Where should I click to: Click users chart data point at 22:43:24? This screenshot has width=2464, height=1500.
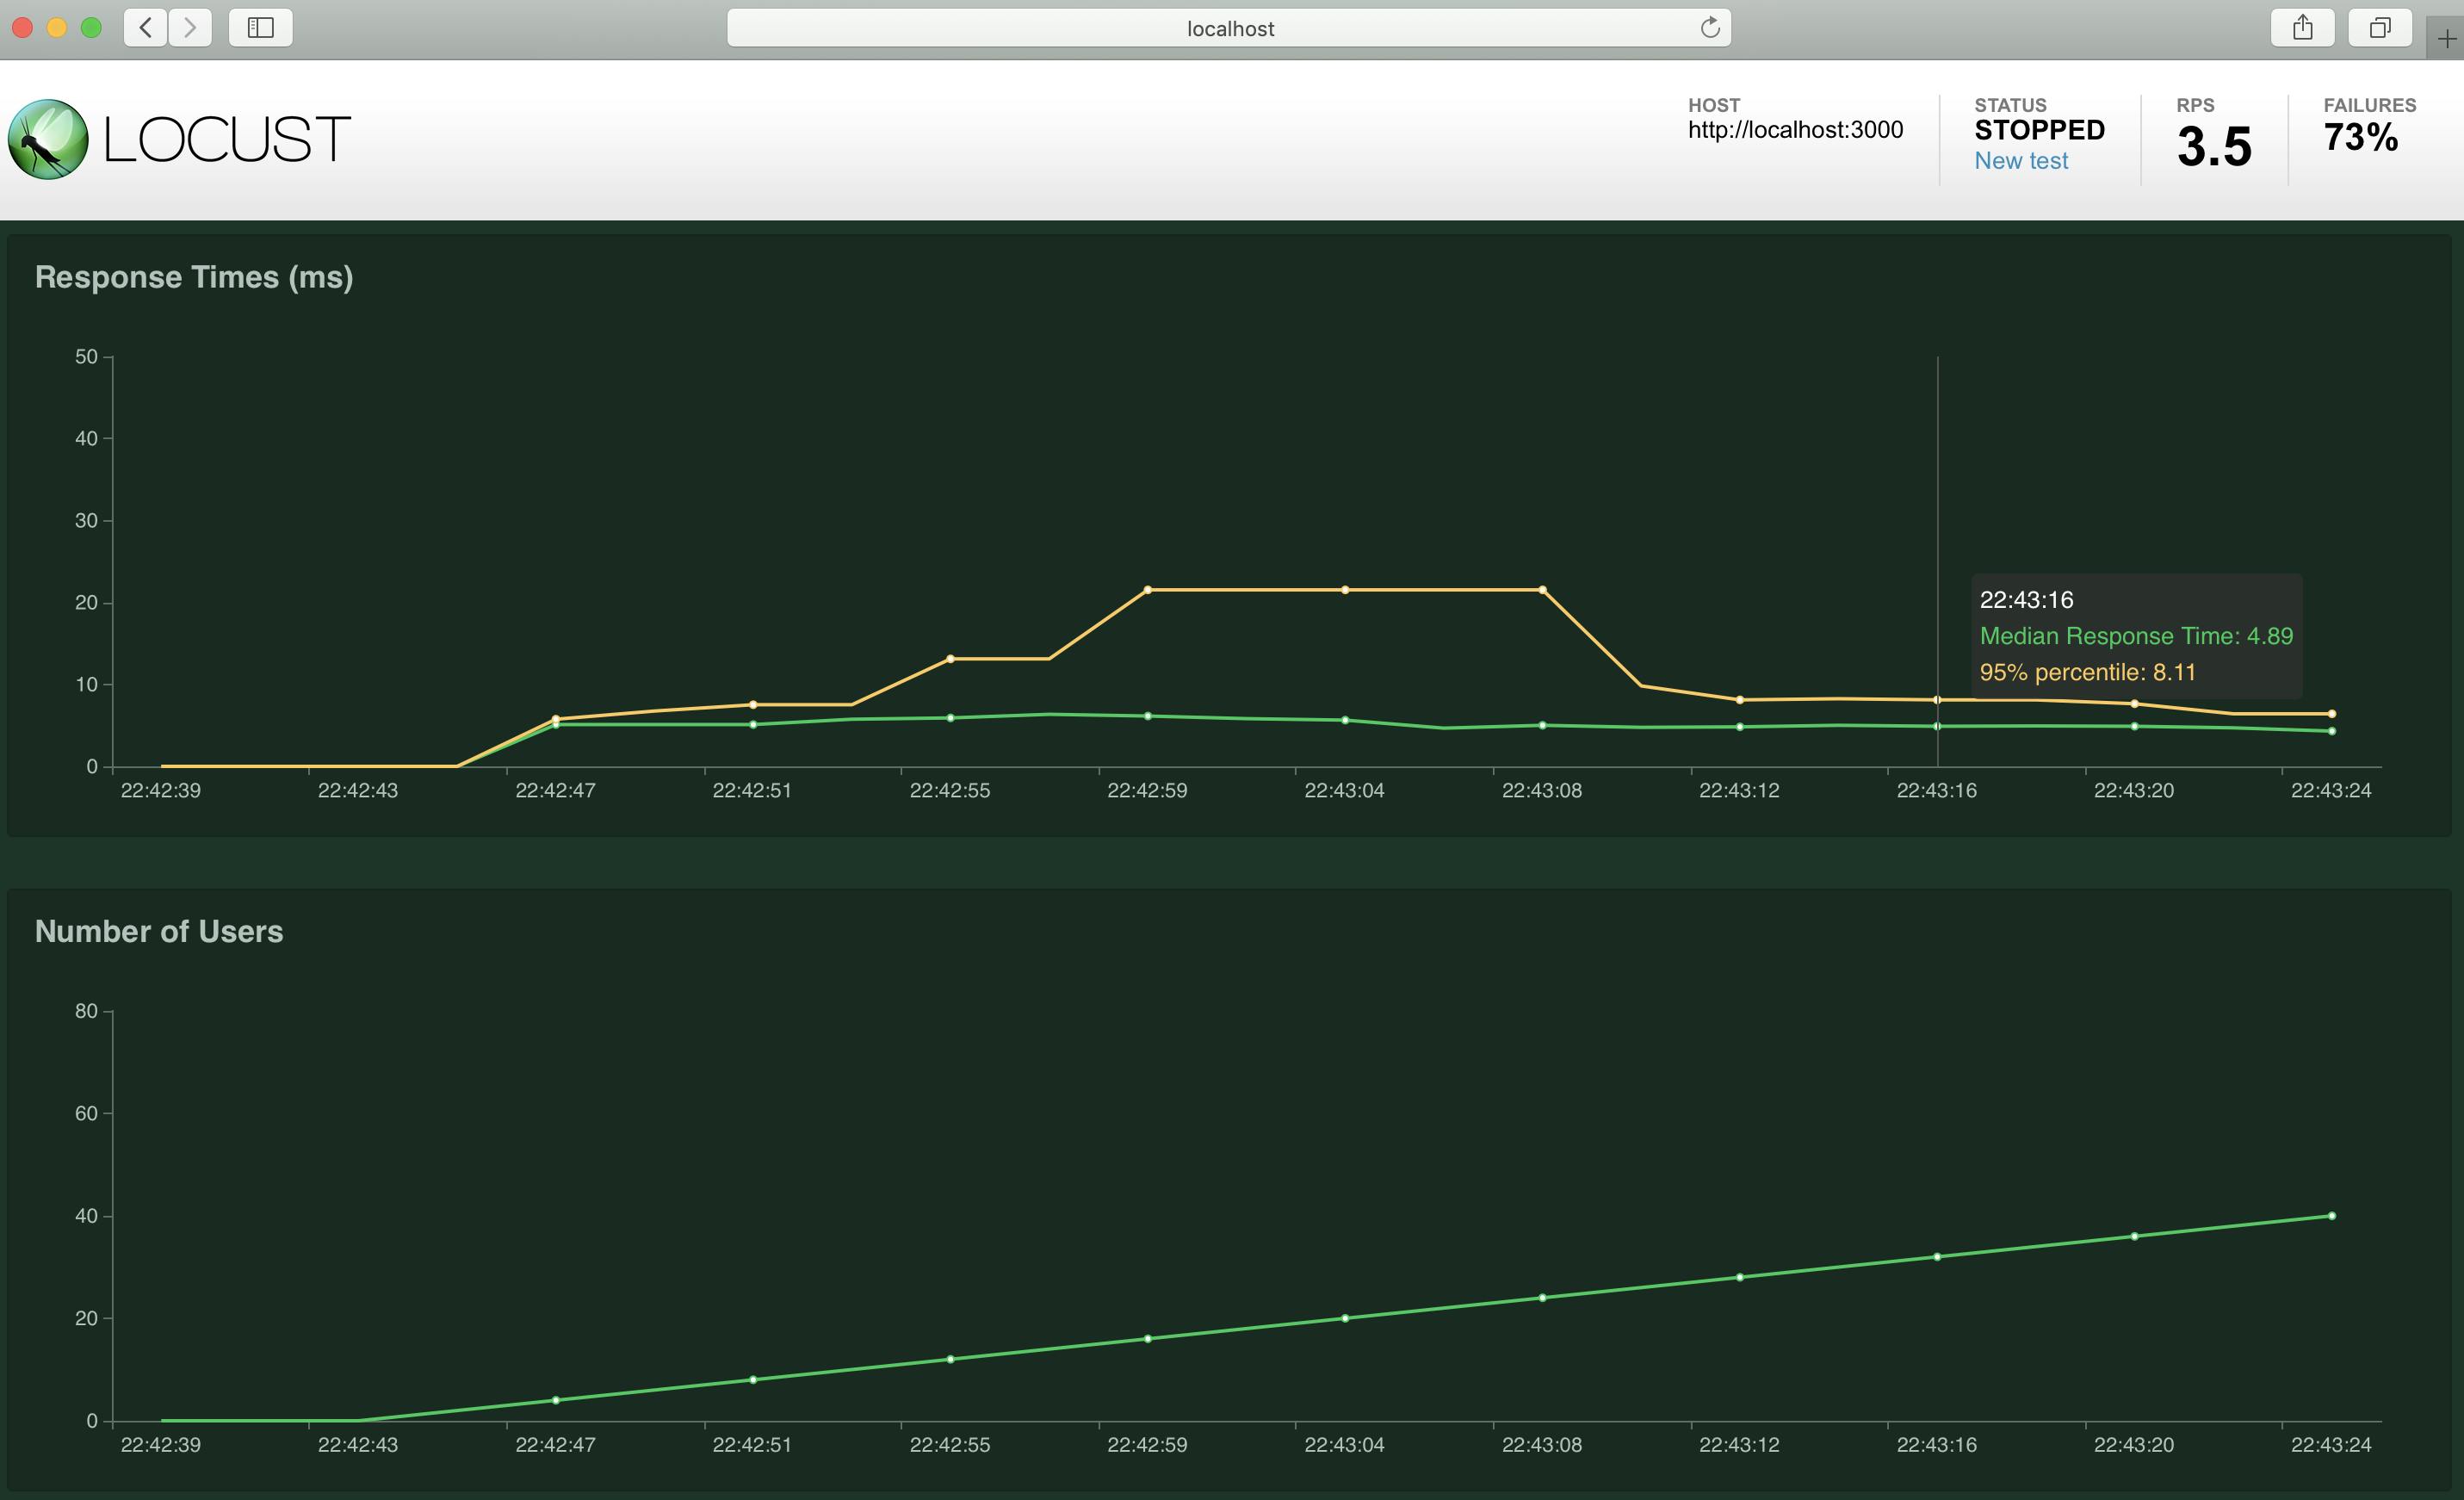click(x=2332, y=1216)
